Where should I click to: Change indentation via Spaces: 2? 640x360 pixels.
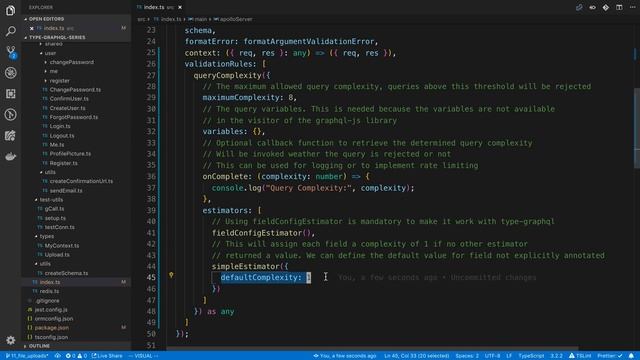[x=467, y=356]
